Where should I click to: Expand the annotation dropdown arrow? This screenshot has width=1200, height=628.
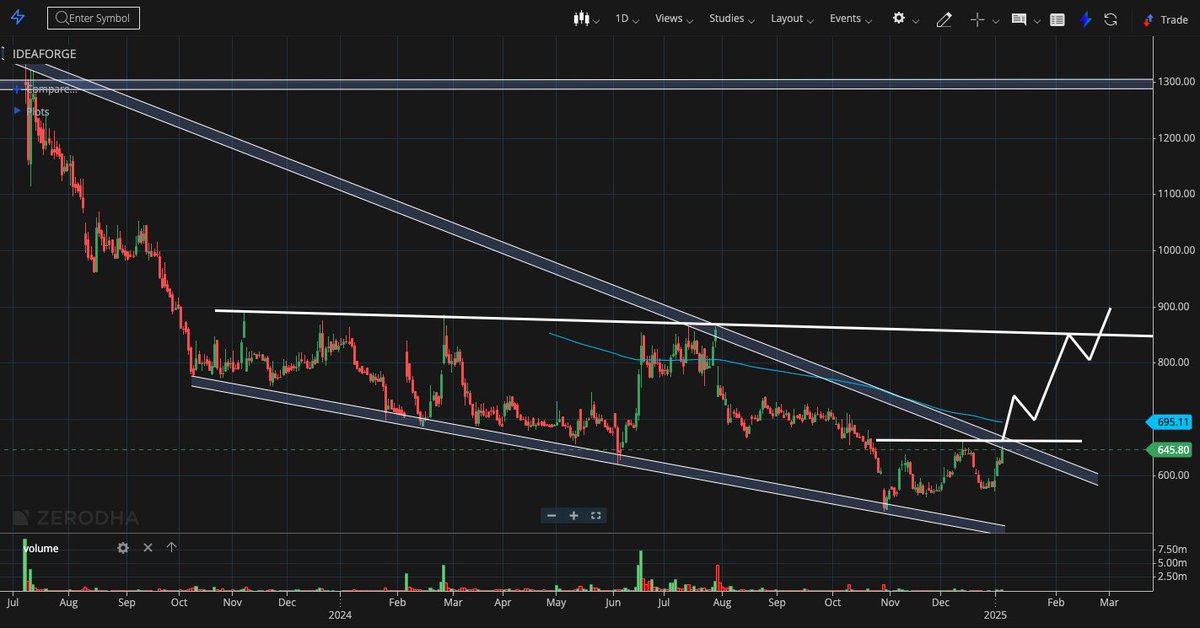tap(1037, 20)
